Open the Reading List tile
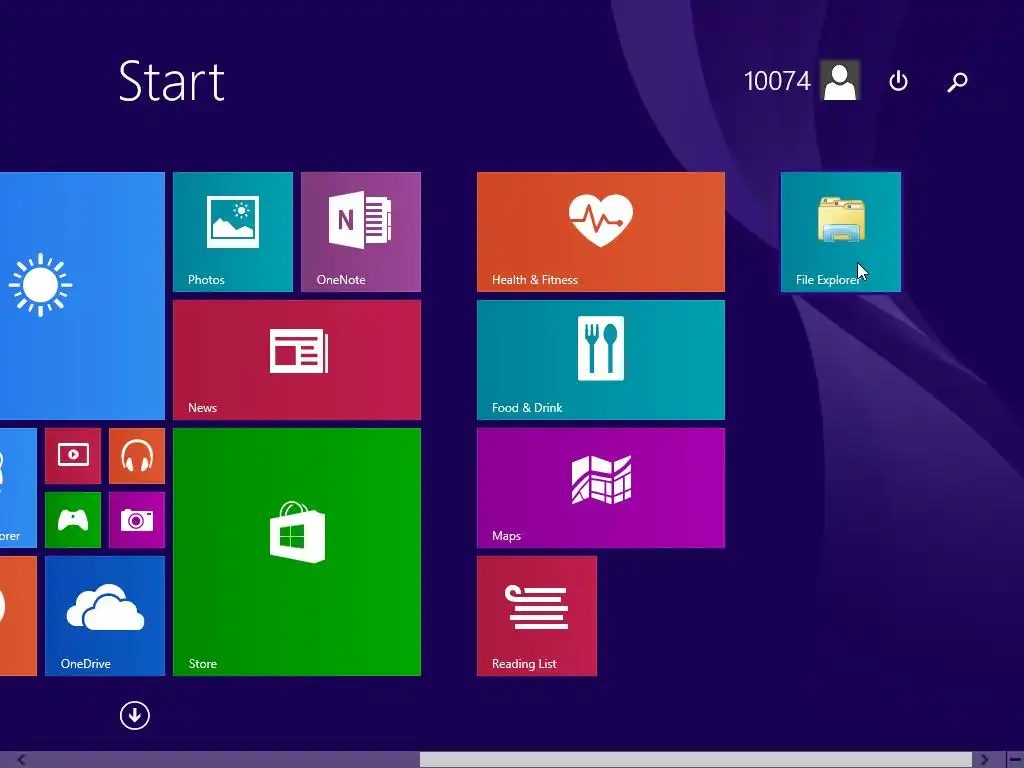 coord(537,616)
